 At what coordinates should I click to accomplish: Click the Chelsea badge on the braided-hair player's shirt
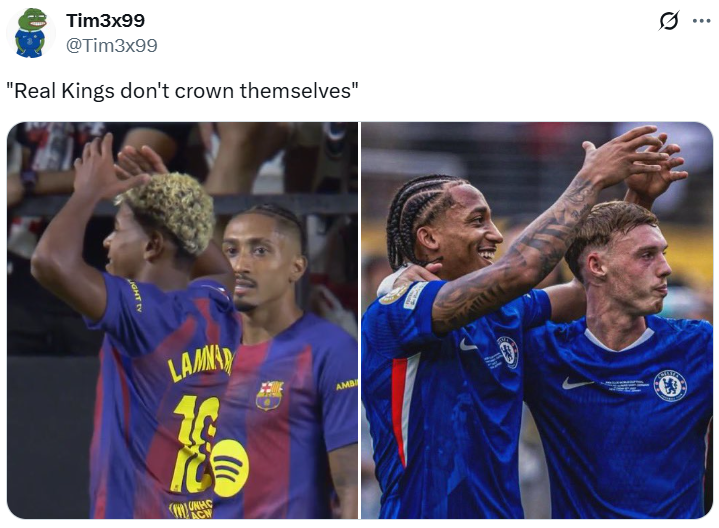tap(507, 352)
